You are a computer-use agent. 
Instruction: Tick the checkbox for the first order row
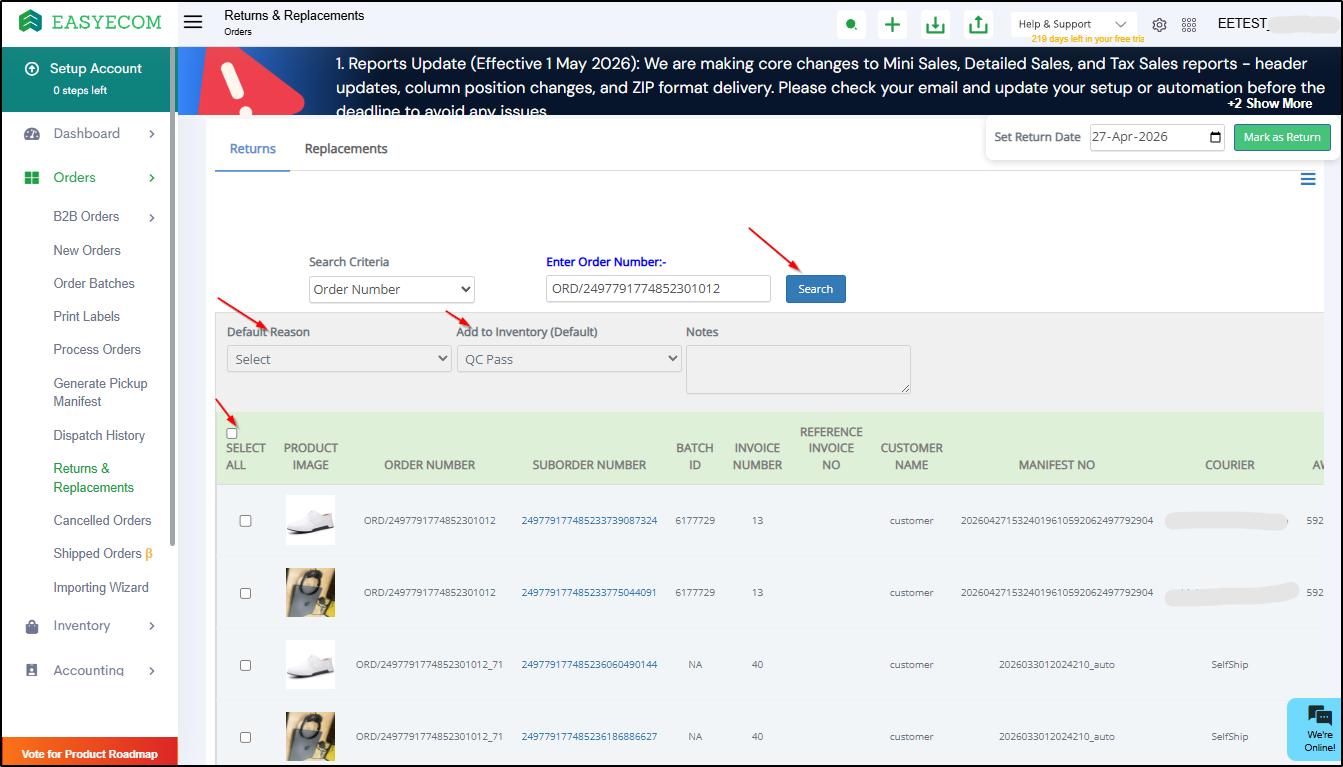[x=246, y=521]
